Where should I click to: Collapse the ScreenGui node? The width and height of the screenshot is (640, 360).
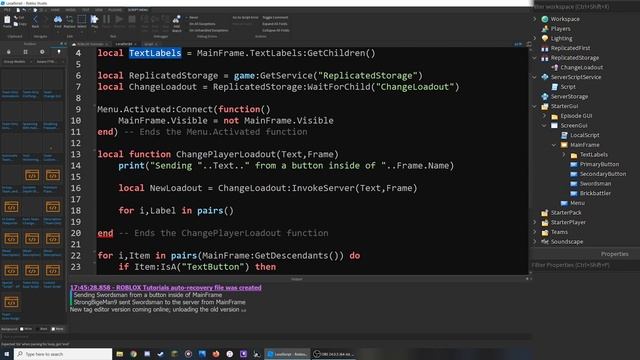tap(544, 125)
